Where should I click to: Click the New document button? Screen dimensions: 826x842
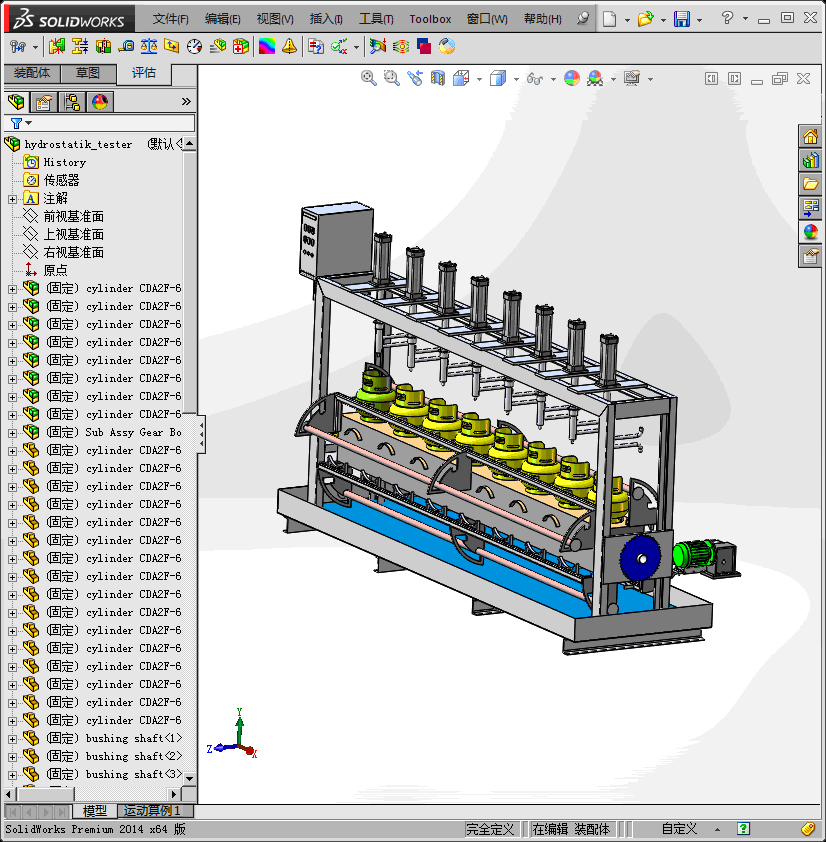coord(609,19)
